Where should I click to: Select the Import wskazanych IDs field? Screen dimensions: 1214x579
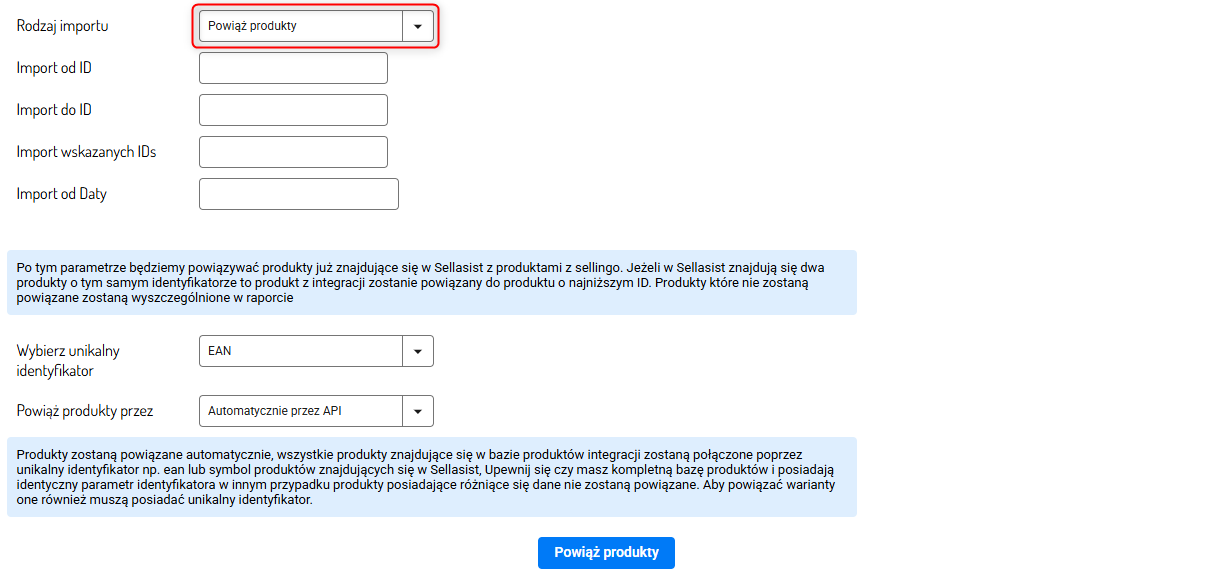pyautogui.click(x=293, y=152)
